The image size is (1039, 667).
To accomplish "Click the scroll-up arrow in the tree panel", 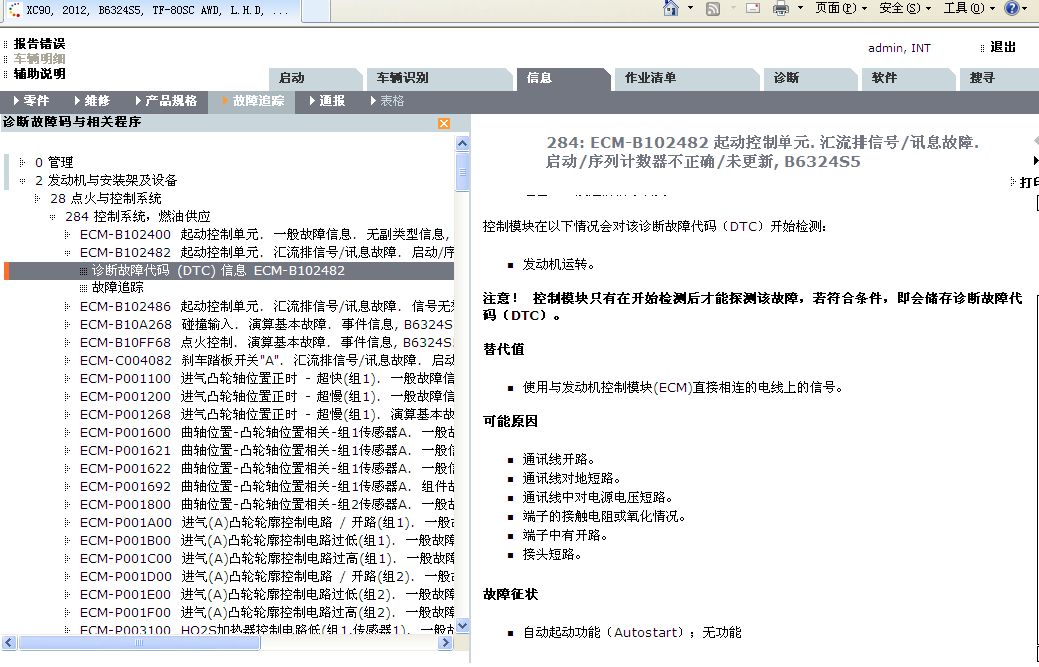I will pos(462,144).
